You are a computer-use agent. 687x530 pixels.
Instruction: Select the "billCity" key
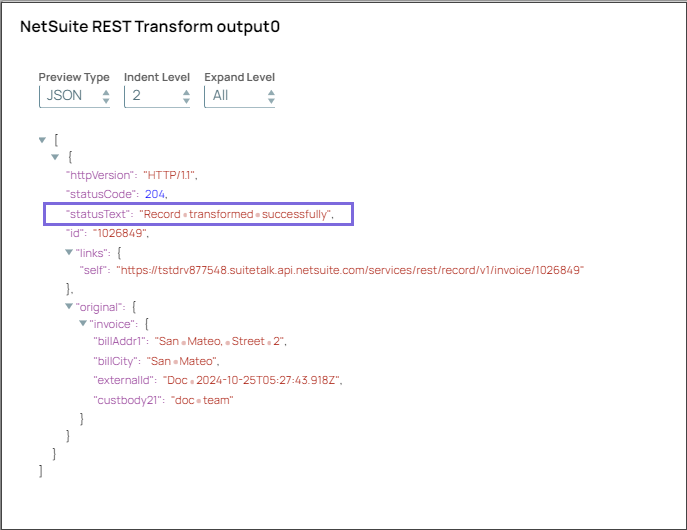[x=115, y=361]
